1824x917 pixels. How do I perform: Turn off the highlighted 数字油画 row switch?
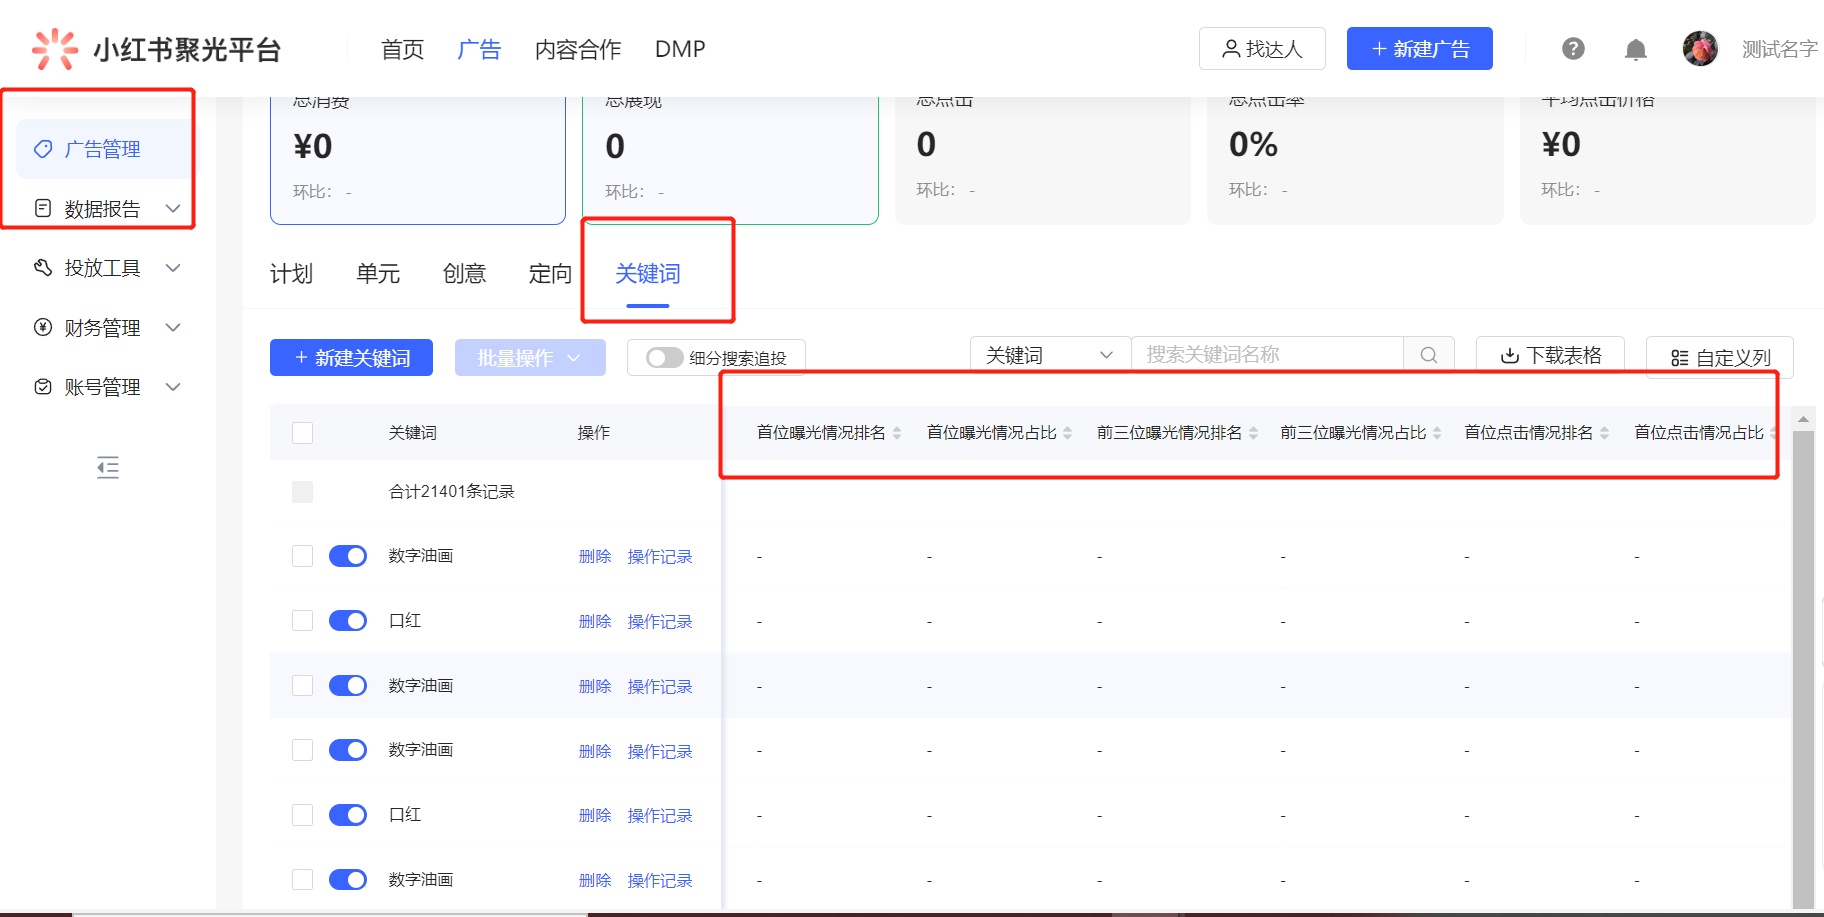(x=348, y=685)
